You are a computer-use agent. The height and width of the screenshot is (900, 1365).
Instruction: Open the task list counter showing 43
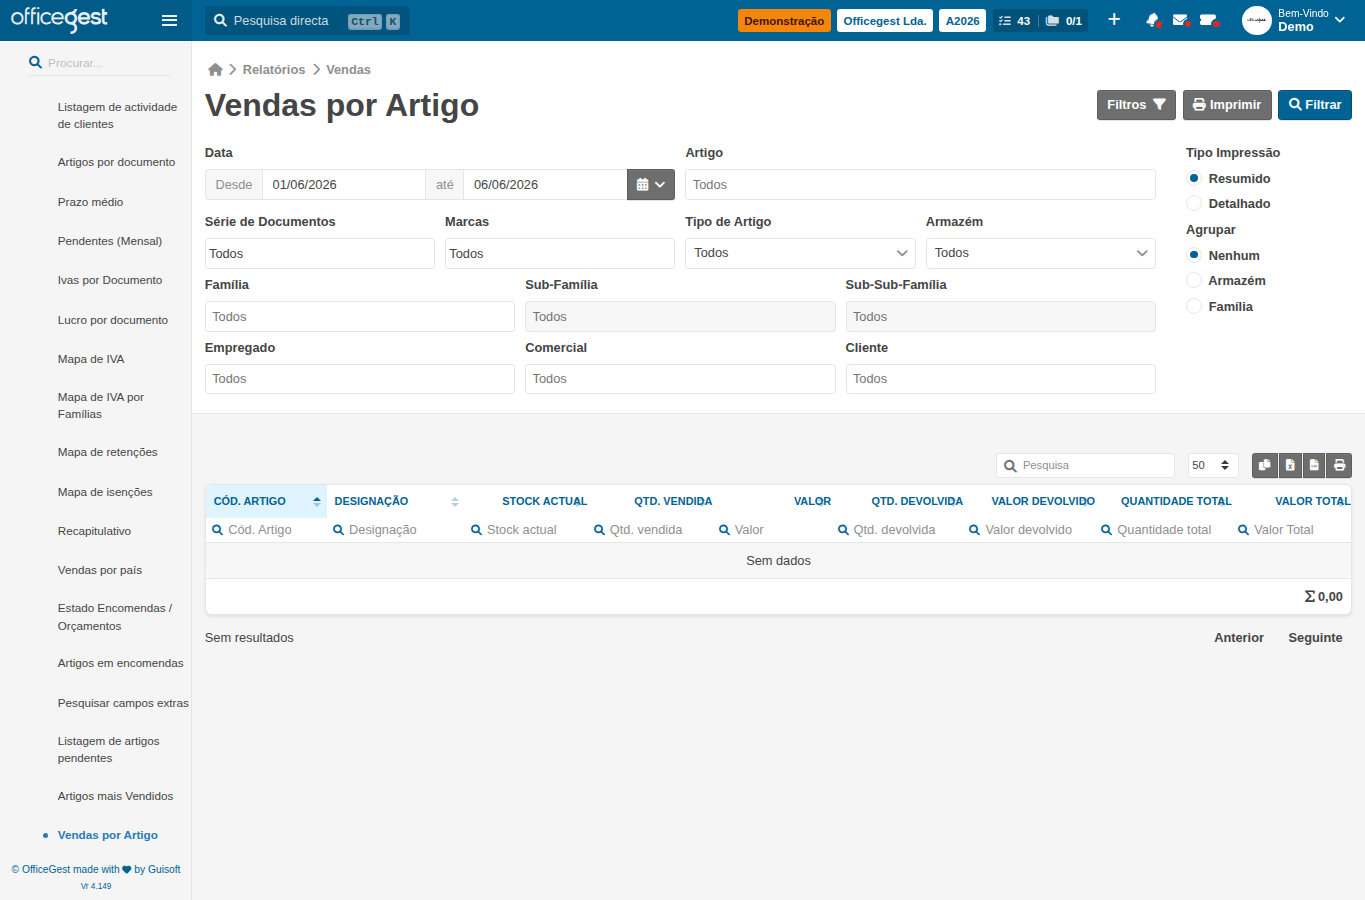(1014, 20)
